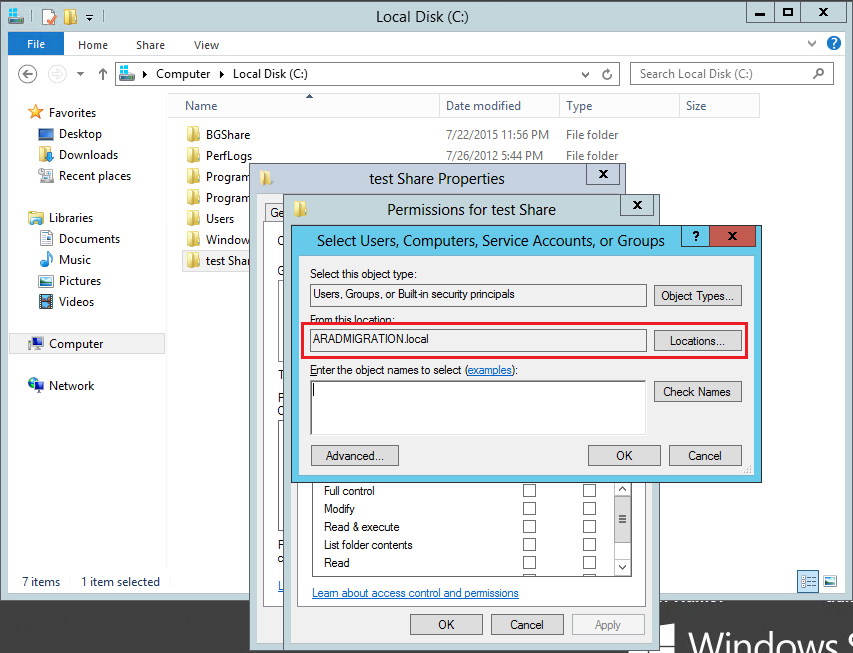Open the Quick Access Toolbar dropdown
853x653 pixels.
(x=90, y=16)
